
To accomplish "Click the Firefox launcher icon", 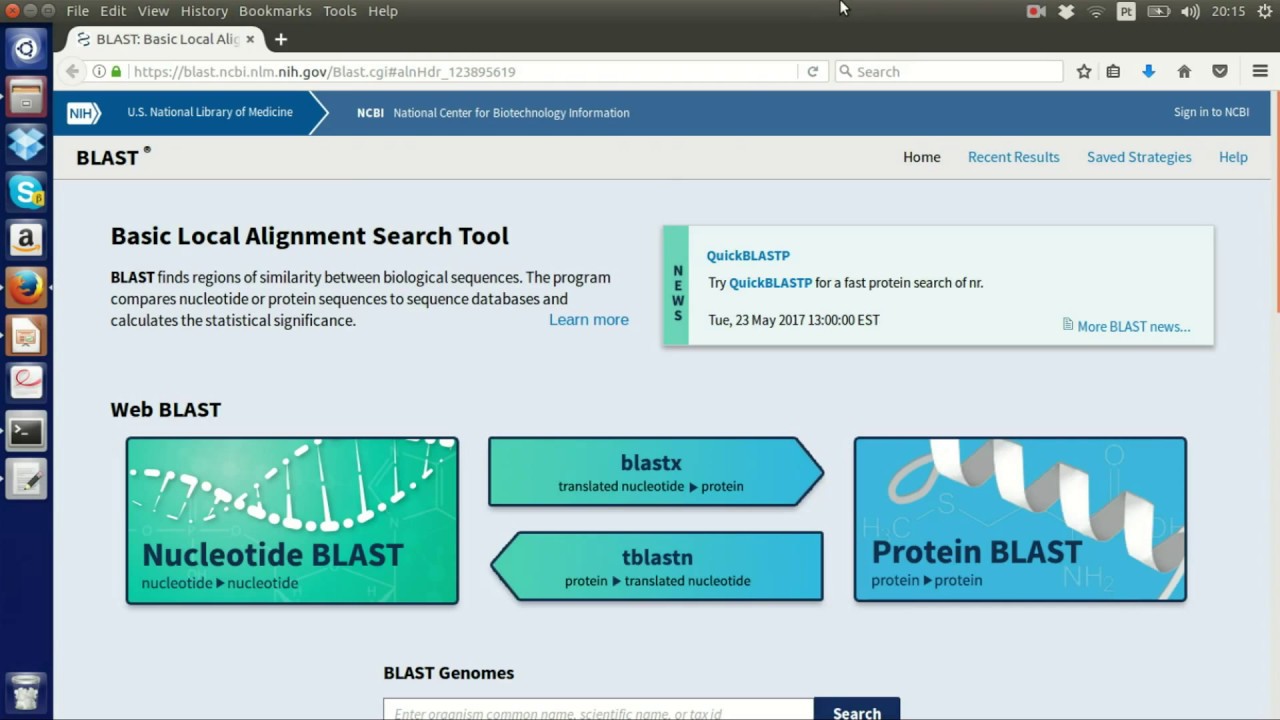I will click(26, 289).
